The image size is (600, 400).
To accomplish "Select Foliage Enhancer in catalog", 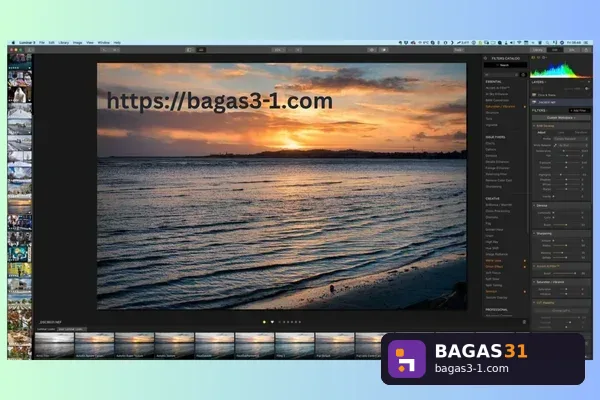I will (497, 168).
